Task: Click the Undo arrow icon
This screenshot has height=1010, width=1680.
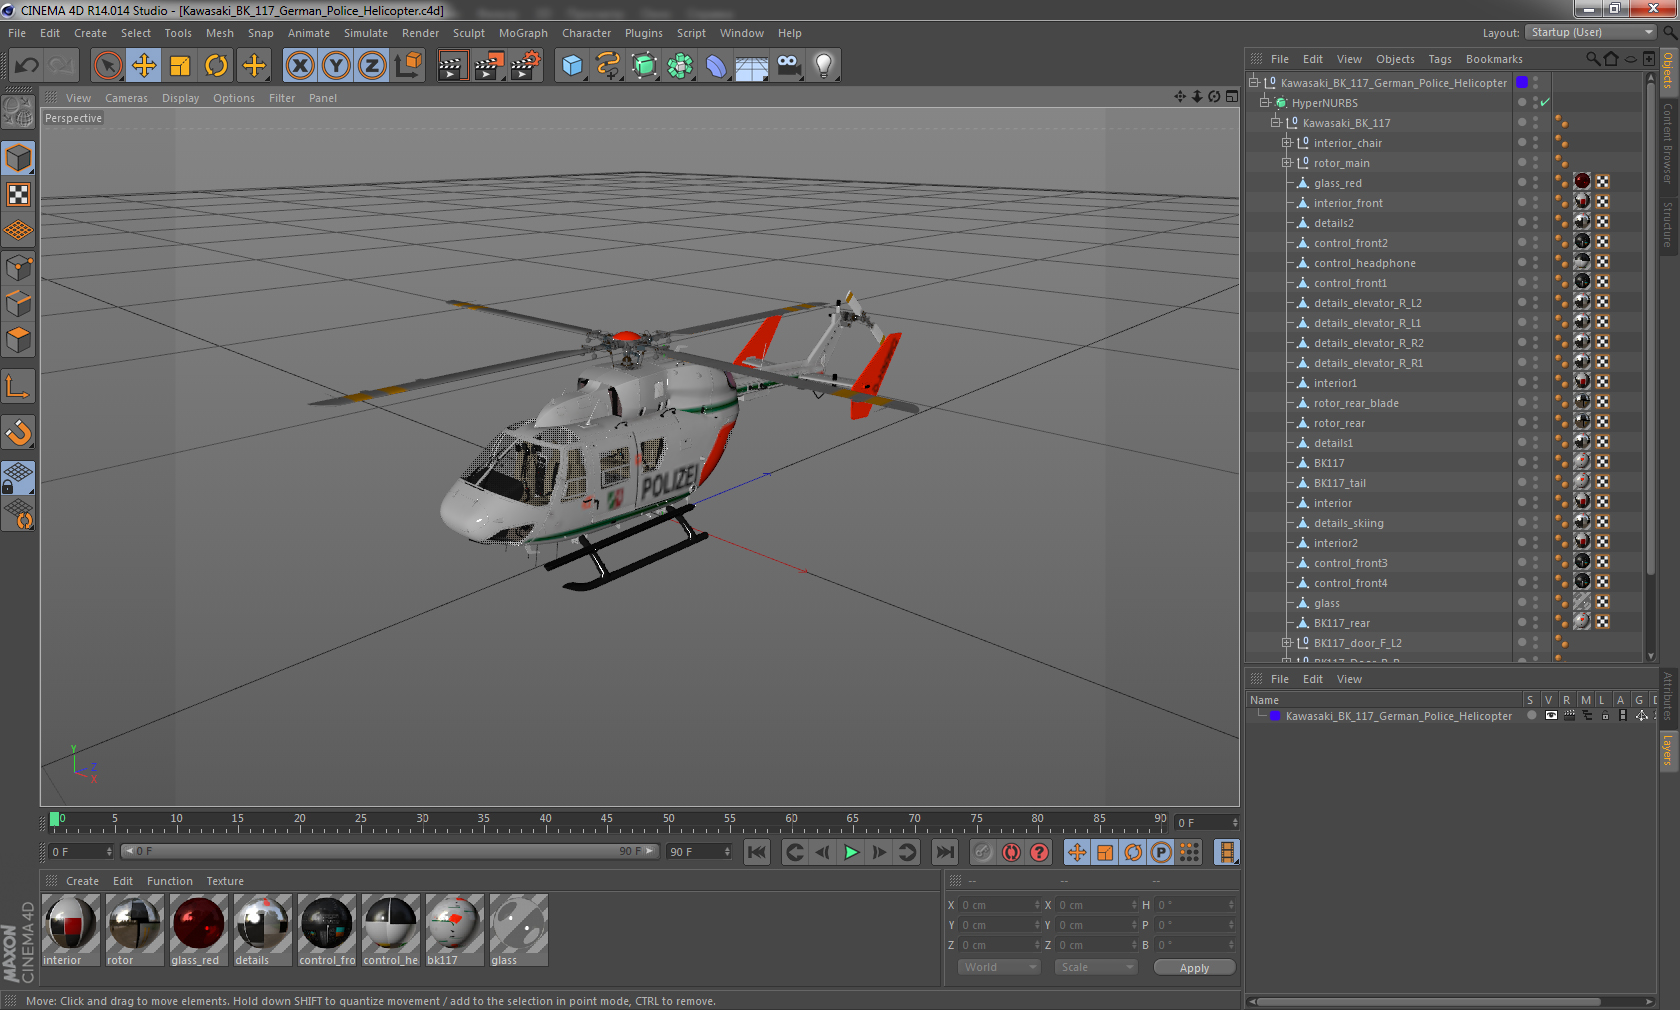Action: (26, 66)
